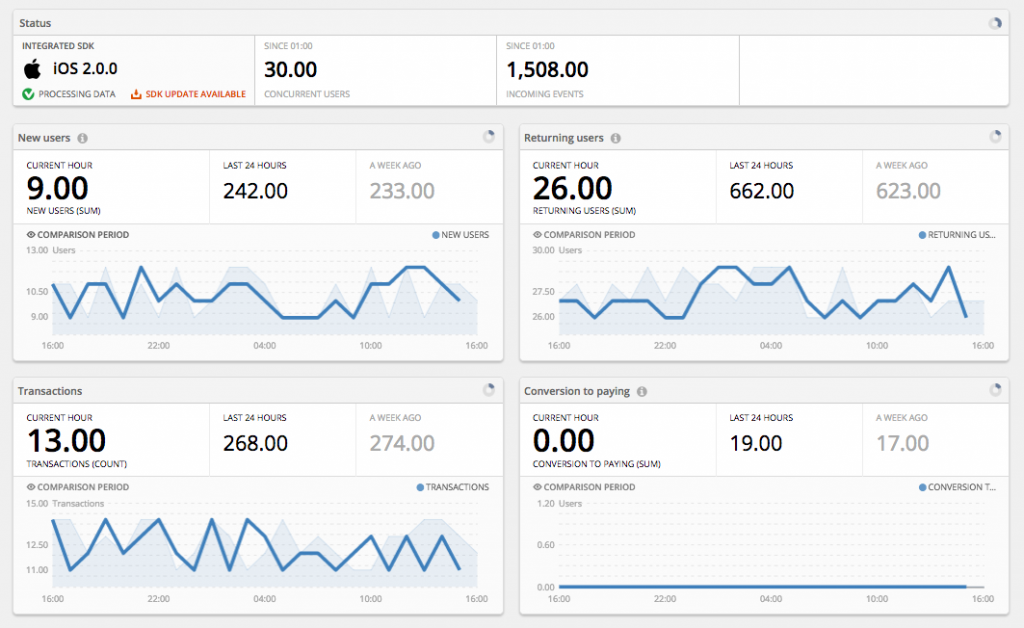This screenshot has width=1024, height=628.
Task: Click the SDK Update Available link
Action: pos(195,94)
